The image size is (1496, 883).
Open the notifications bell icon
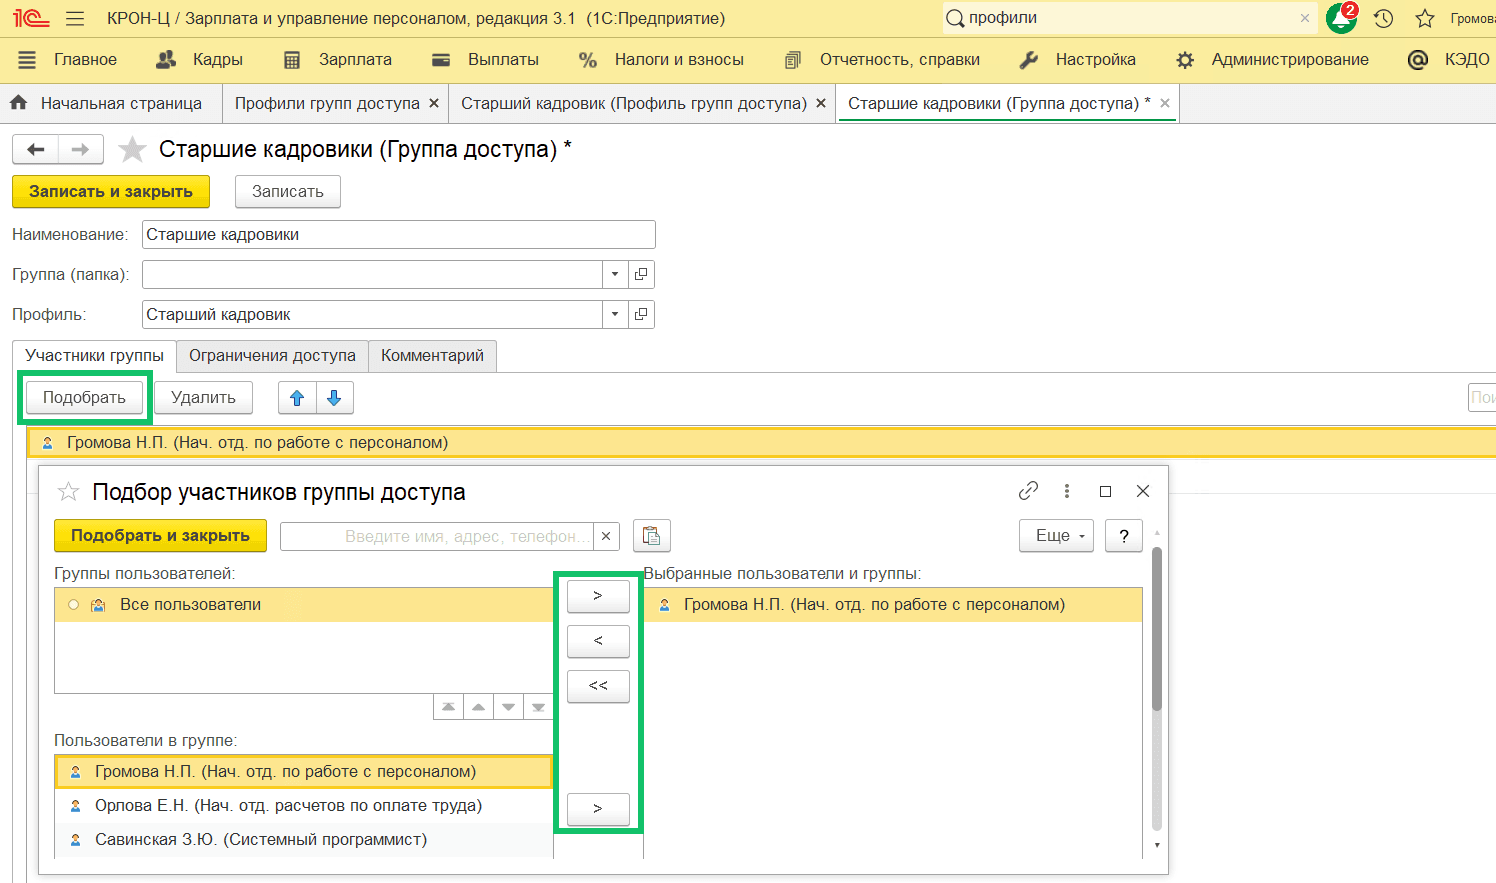[x=1340, y=19]
